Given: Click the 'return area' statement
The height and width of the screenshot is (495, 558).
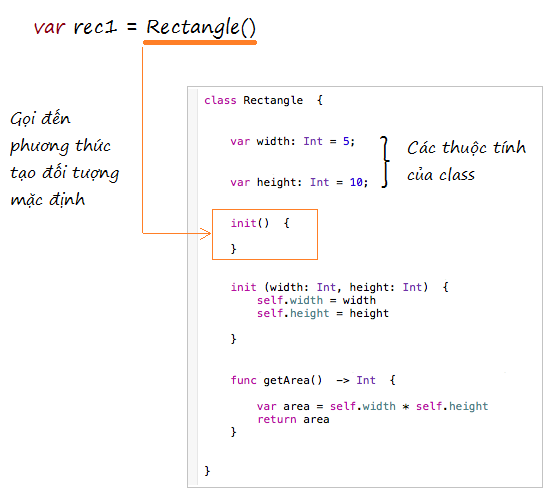Looking at the screenshot, I should [x=293, y=420].
